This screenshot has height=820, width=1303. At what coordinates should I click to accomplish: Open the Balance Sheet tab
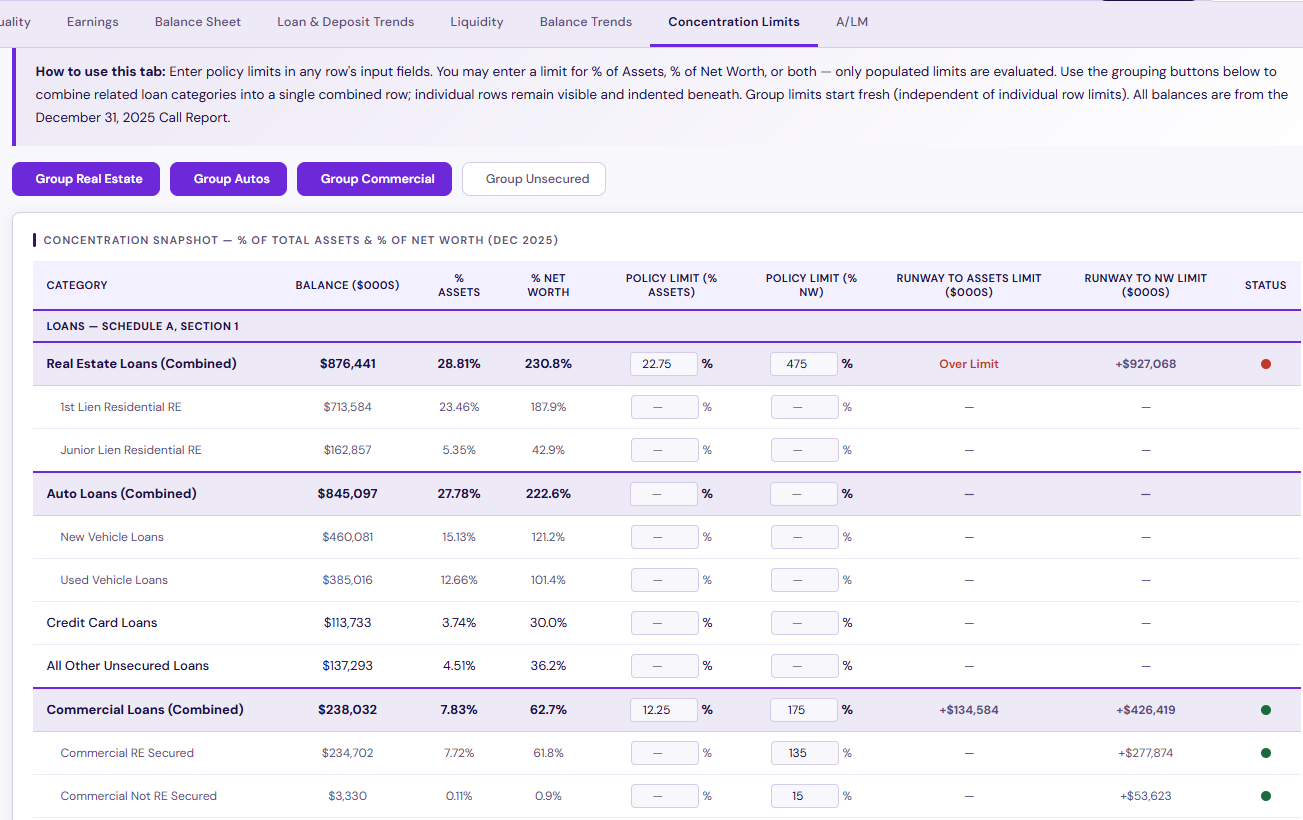pos(198,22)
